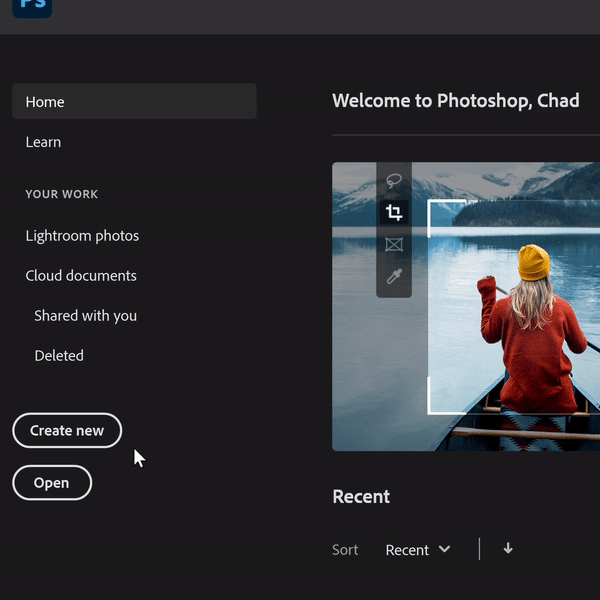Screen dimensions: 600x600
Task: Click the Photoshop Ps logo icon
Action: [32, 7]
